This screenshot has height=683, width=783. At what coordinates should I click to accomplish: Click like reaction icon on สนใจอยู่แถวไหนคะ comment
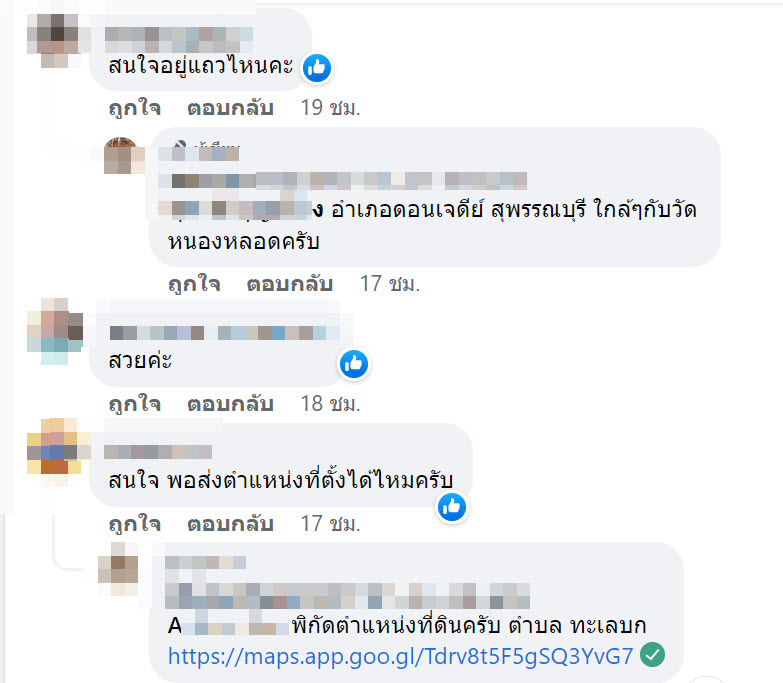(x=317, y=67)
